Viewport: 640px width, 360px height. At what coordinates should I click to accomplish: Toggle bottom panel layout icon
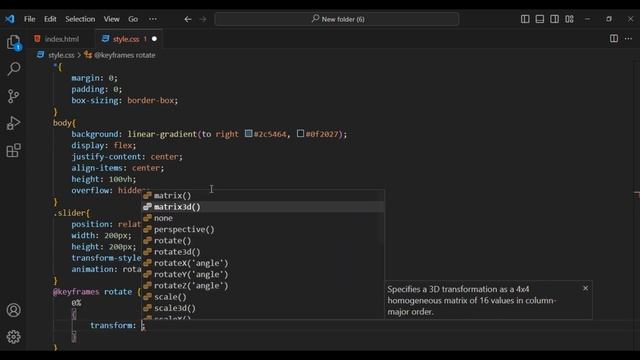[540, 19]
